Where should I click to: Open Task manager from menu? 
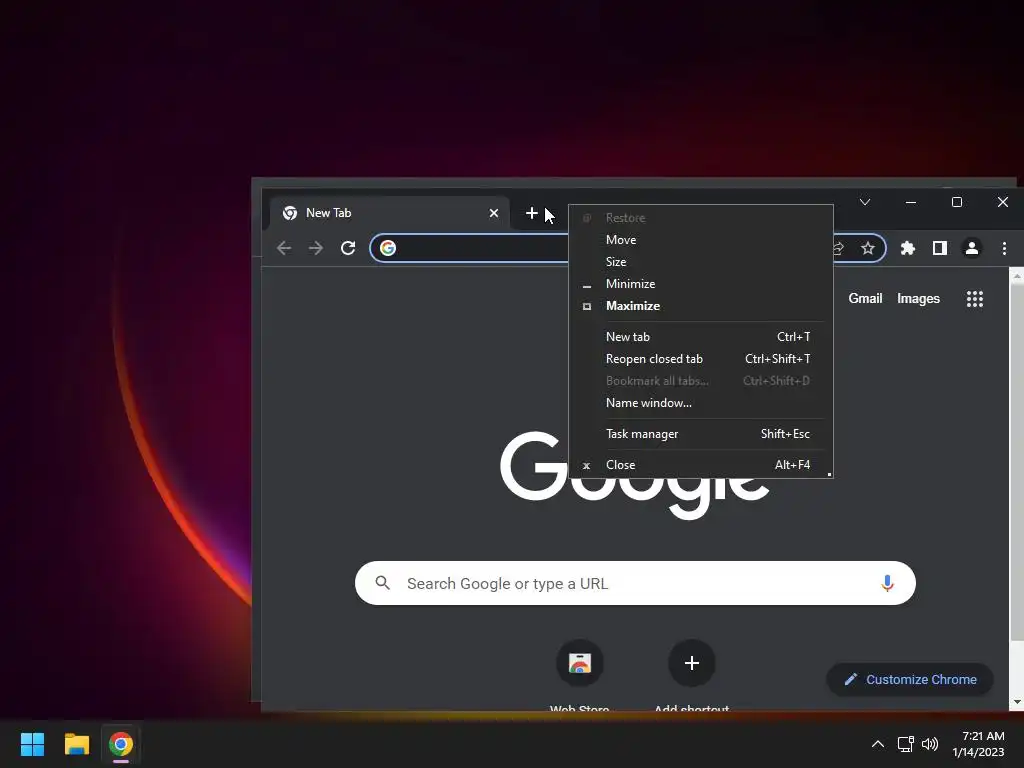pos(701,434)
